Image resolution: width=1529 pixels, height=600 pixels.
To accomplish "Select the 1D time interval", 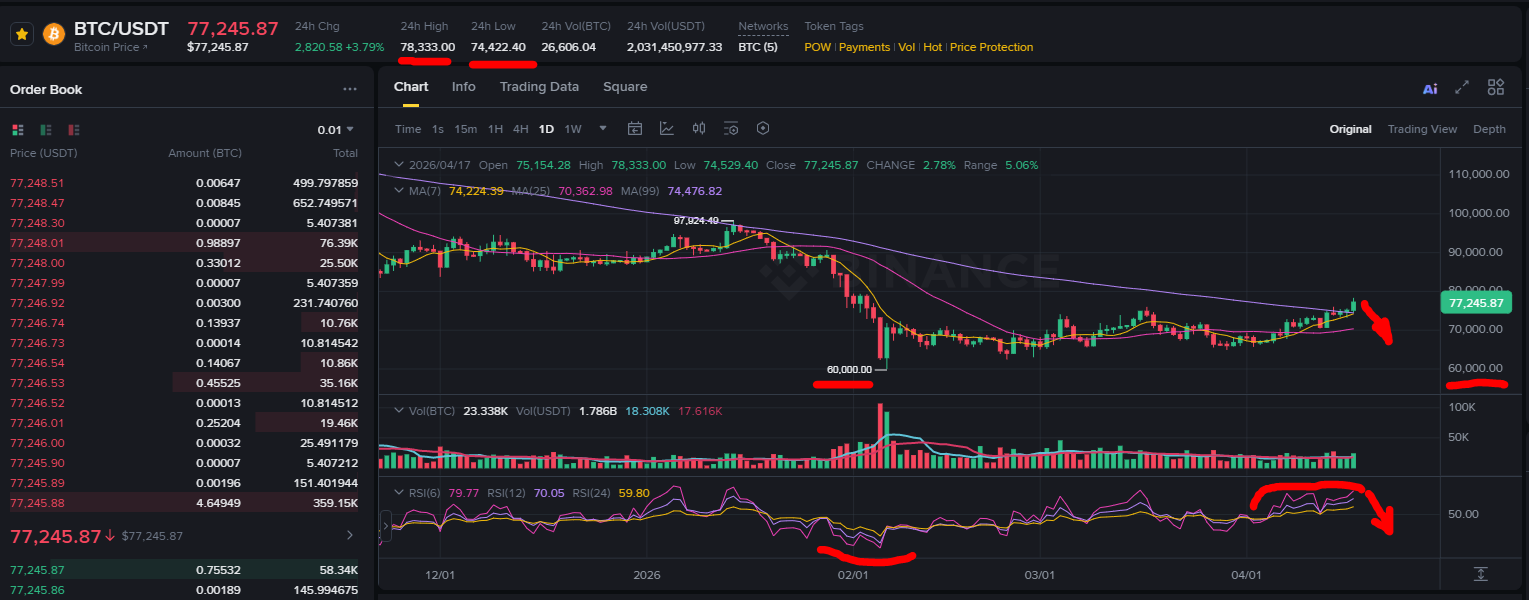I will [546, 129].
